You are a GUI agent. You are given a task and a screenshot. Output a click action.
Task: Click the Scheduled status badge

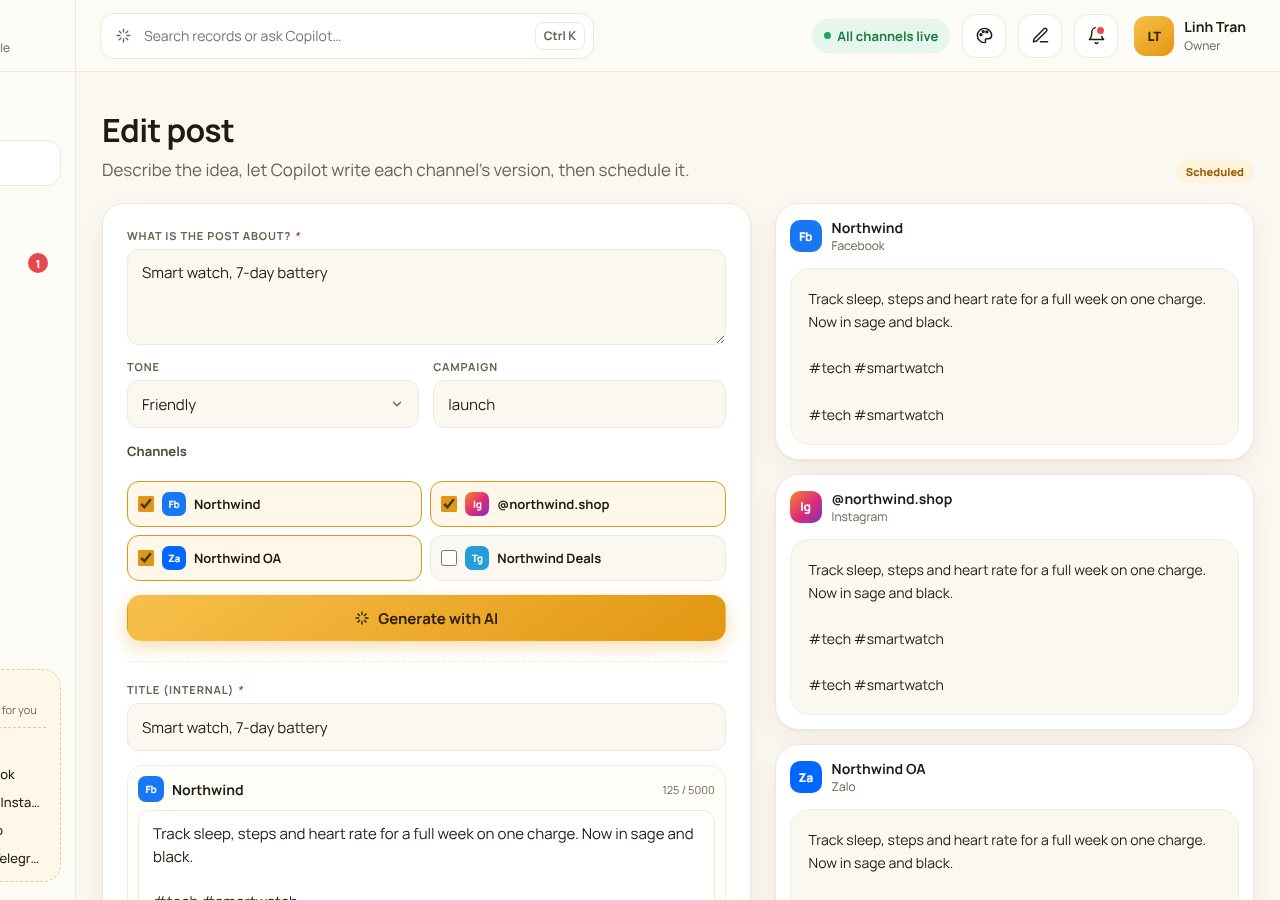point(1215,172)
